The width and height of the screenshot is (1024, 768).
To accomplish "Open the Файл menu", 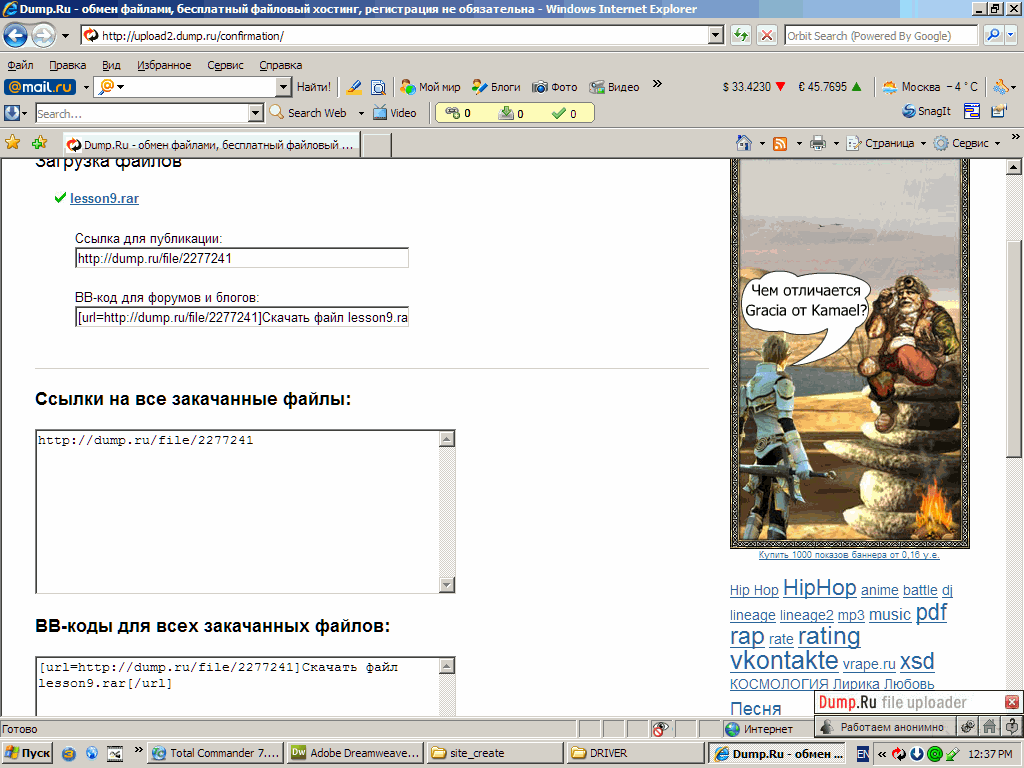I will (x=20, y=65).
